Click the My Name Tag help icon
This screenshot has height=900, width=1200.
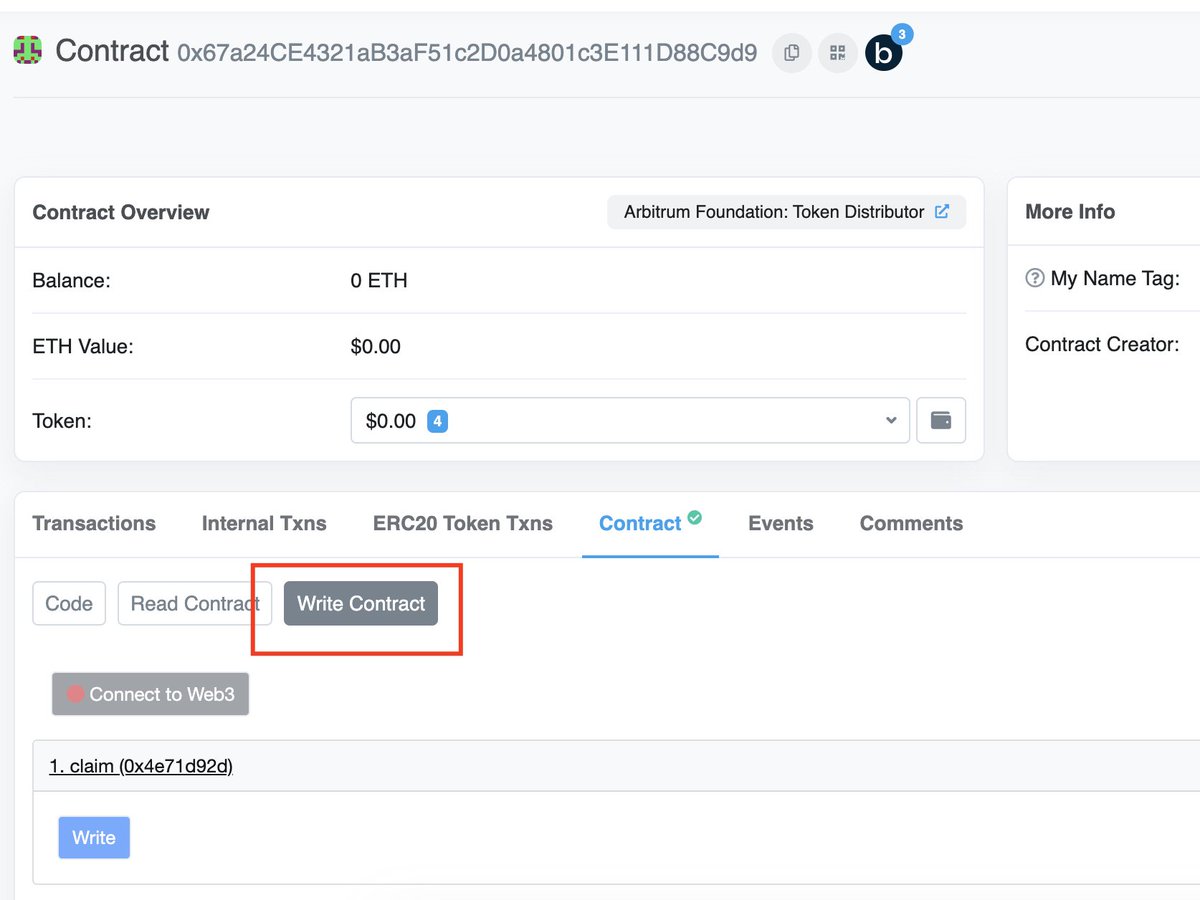(x=1035, y=278)
